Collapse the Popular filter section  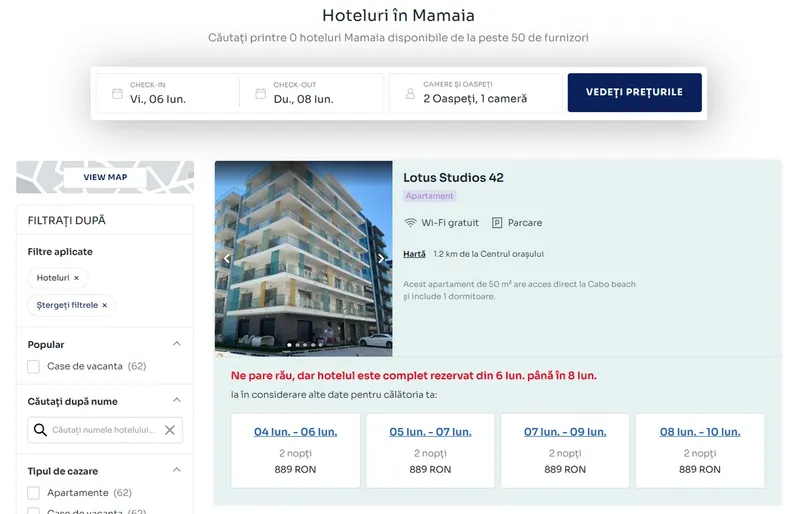(x=177, y=344)
